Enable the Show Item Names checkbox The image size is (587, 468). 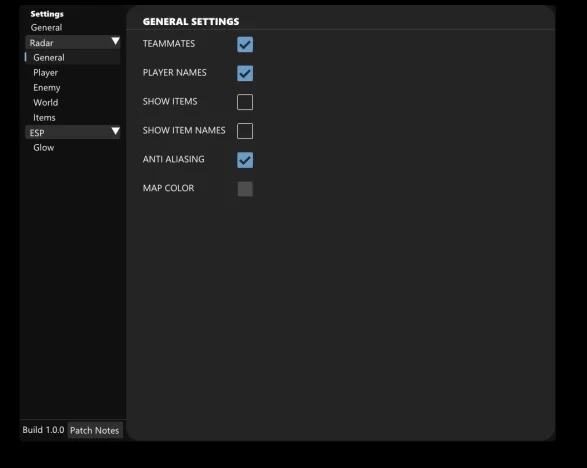245,131
